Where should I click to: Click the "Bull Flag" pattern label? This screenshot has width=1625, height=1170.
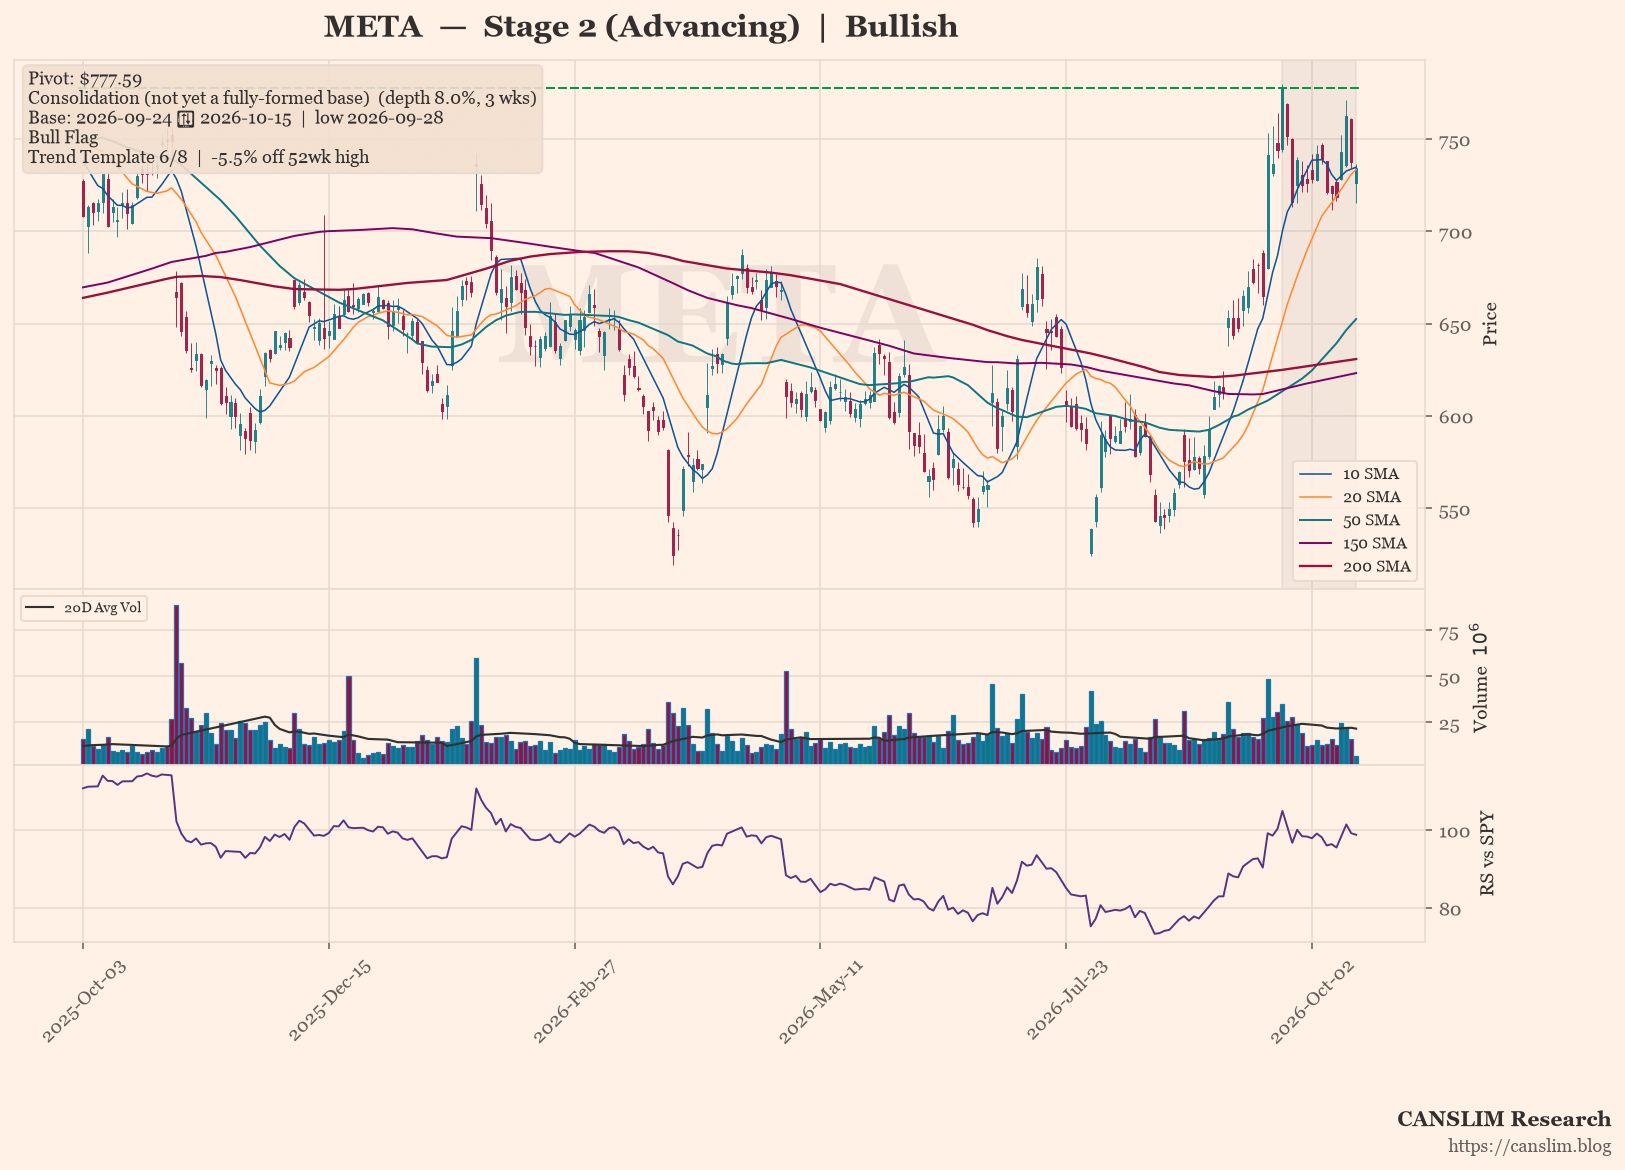[x=63, y=137]
